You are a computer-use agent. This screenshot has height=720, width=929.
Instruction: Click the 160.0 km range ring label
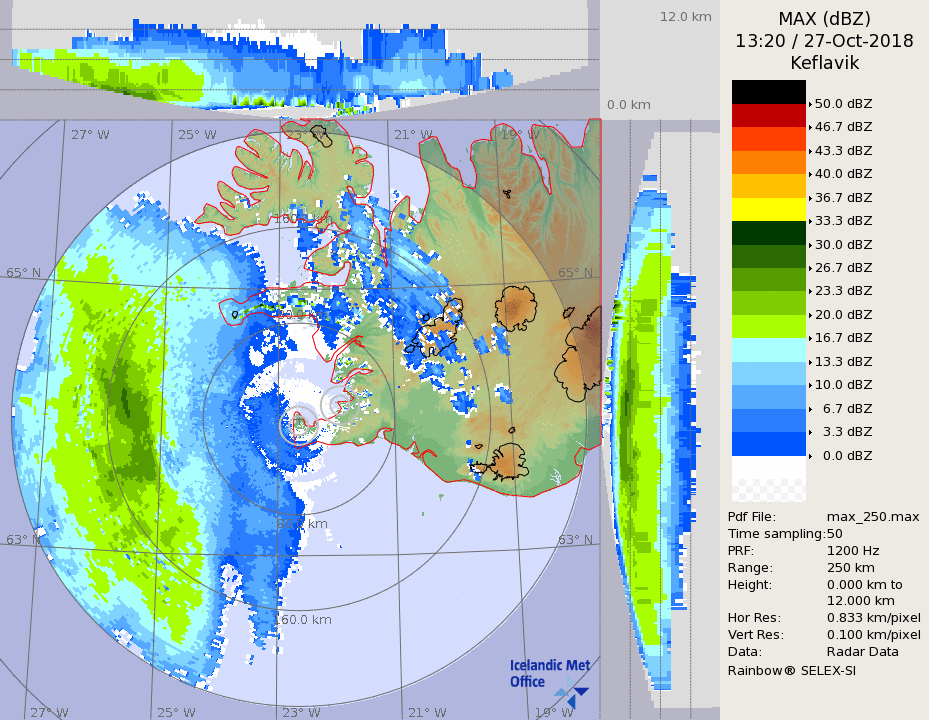pos(302,620)
